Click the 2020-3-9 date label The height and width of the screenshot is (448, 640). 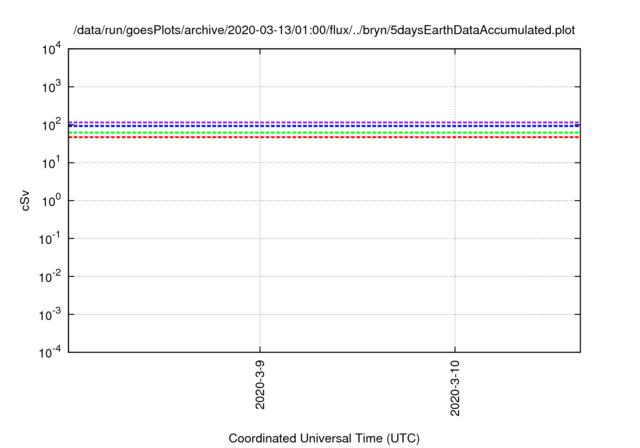tap(260, 385)
